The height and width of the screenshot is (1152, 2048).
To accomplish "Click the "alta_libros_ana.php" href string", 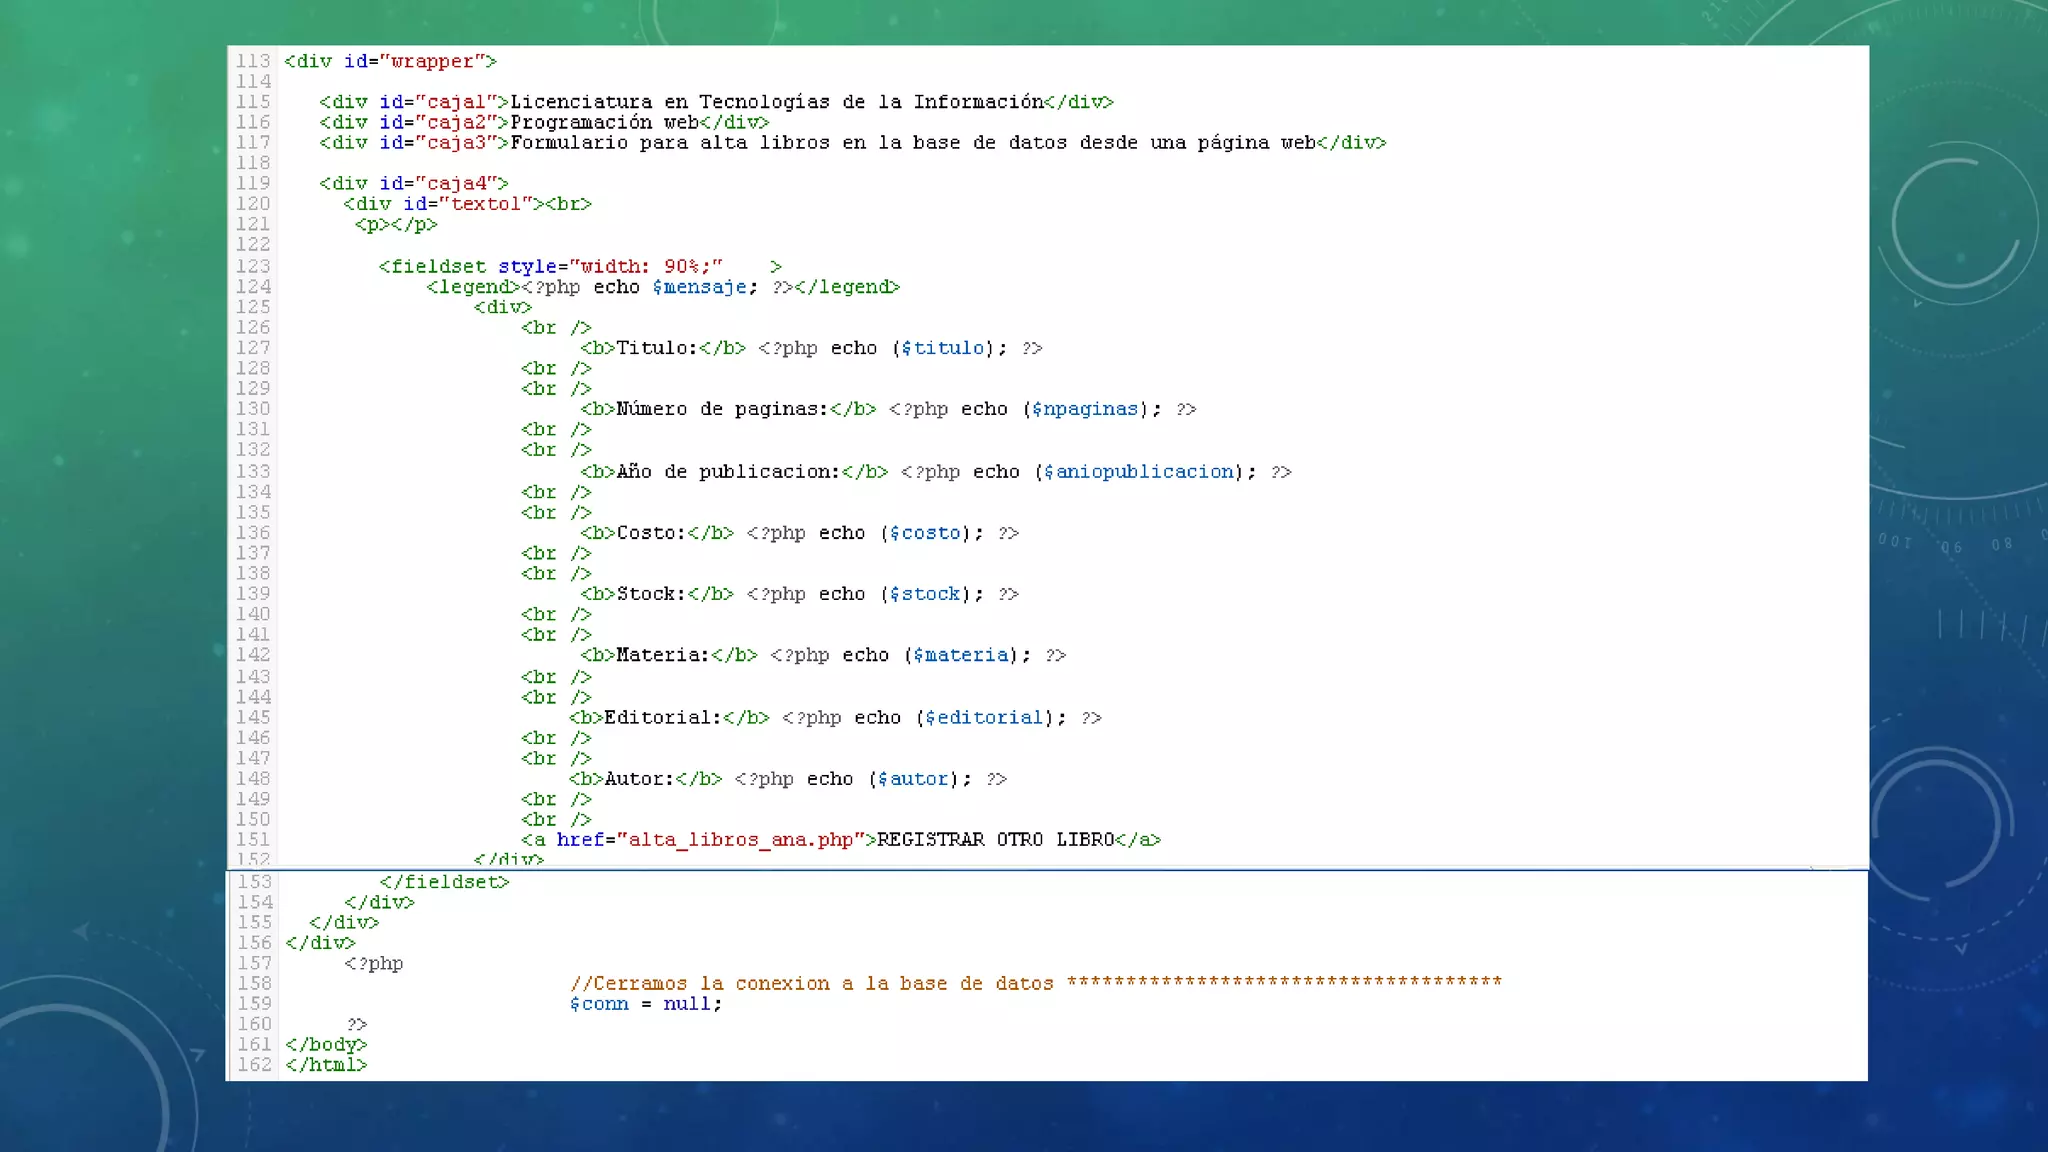I will click(740, 840).
